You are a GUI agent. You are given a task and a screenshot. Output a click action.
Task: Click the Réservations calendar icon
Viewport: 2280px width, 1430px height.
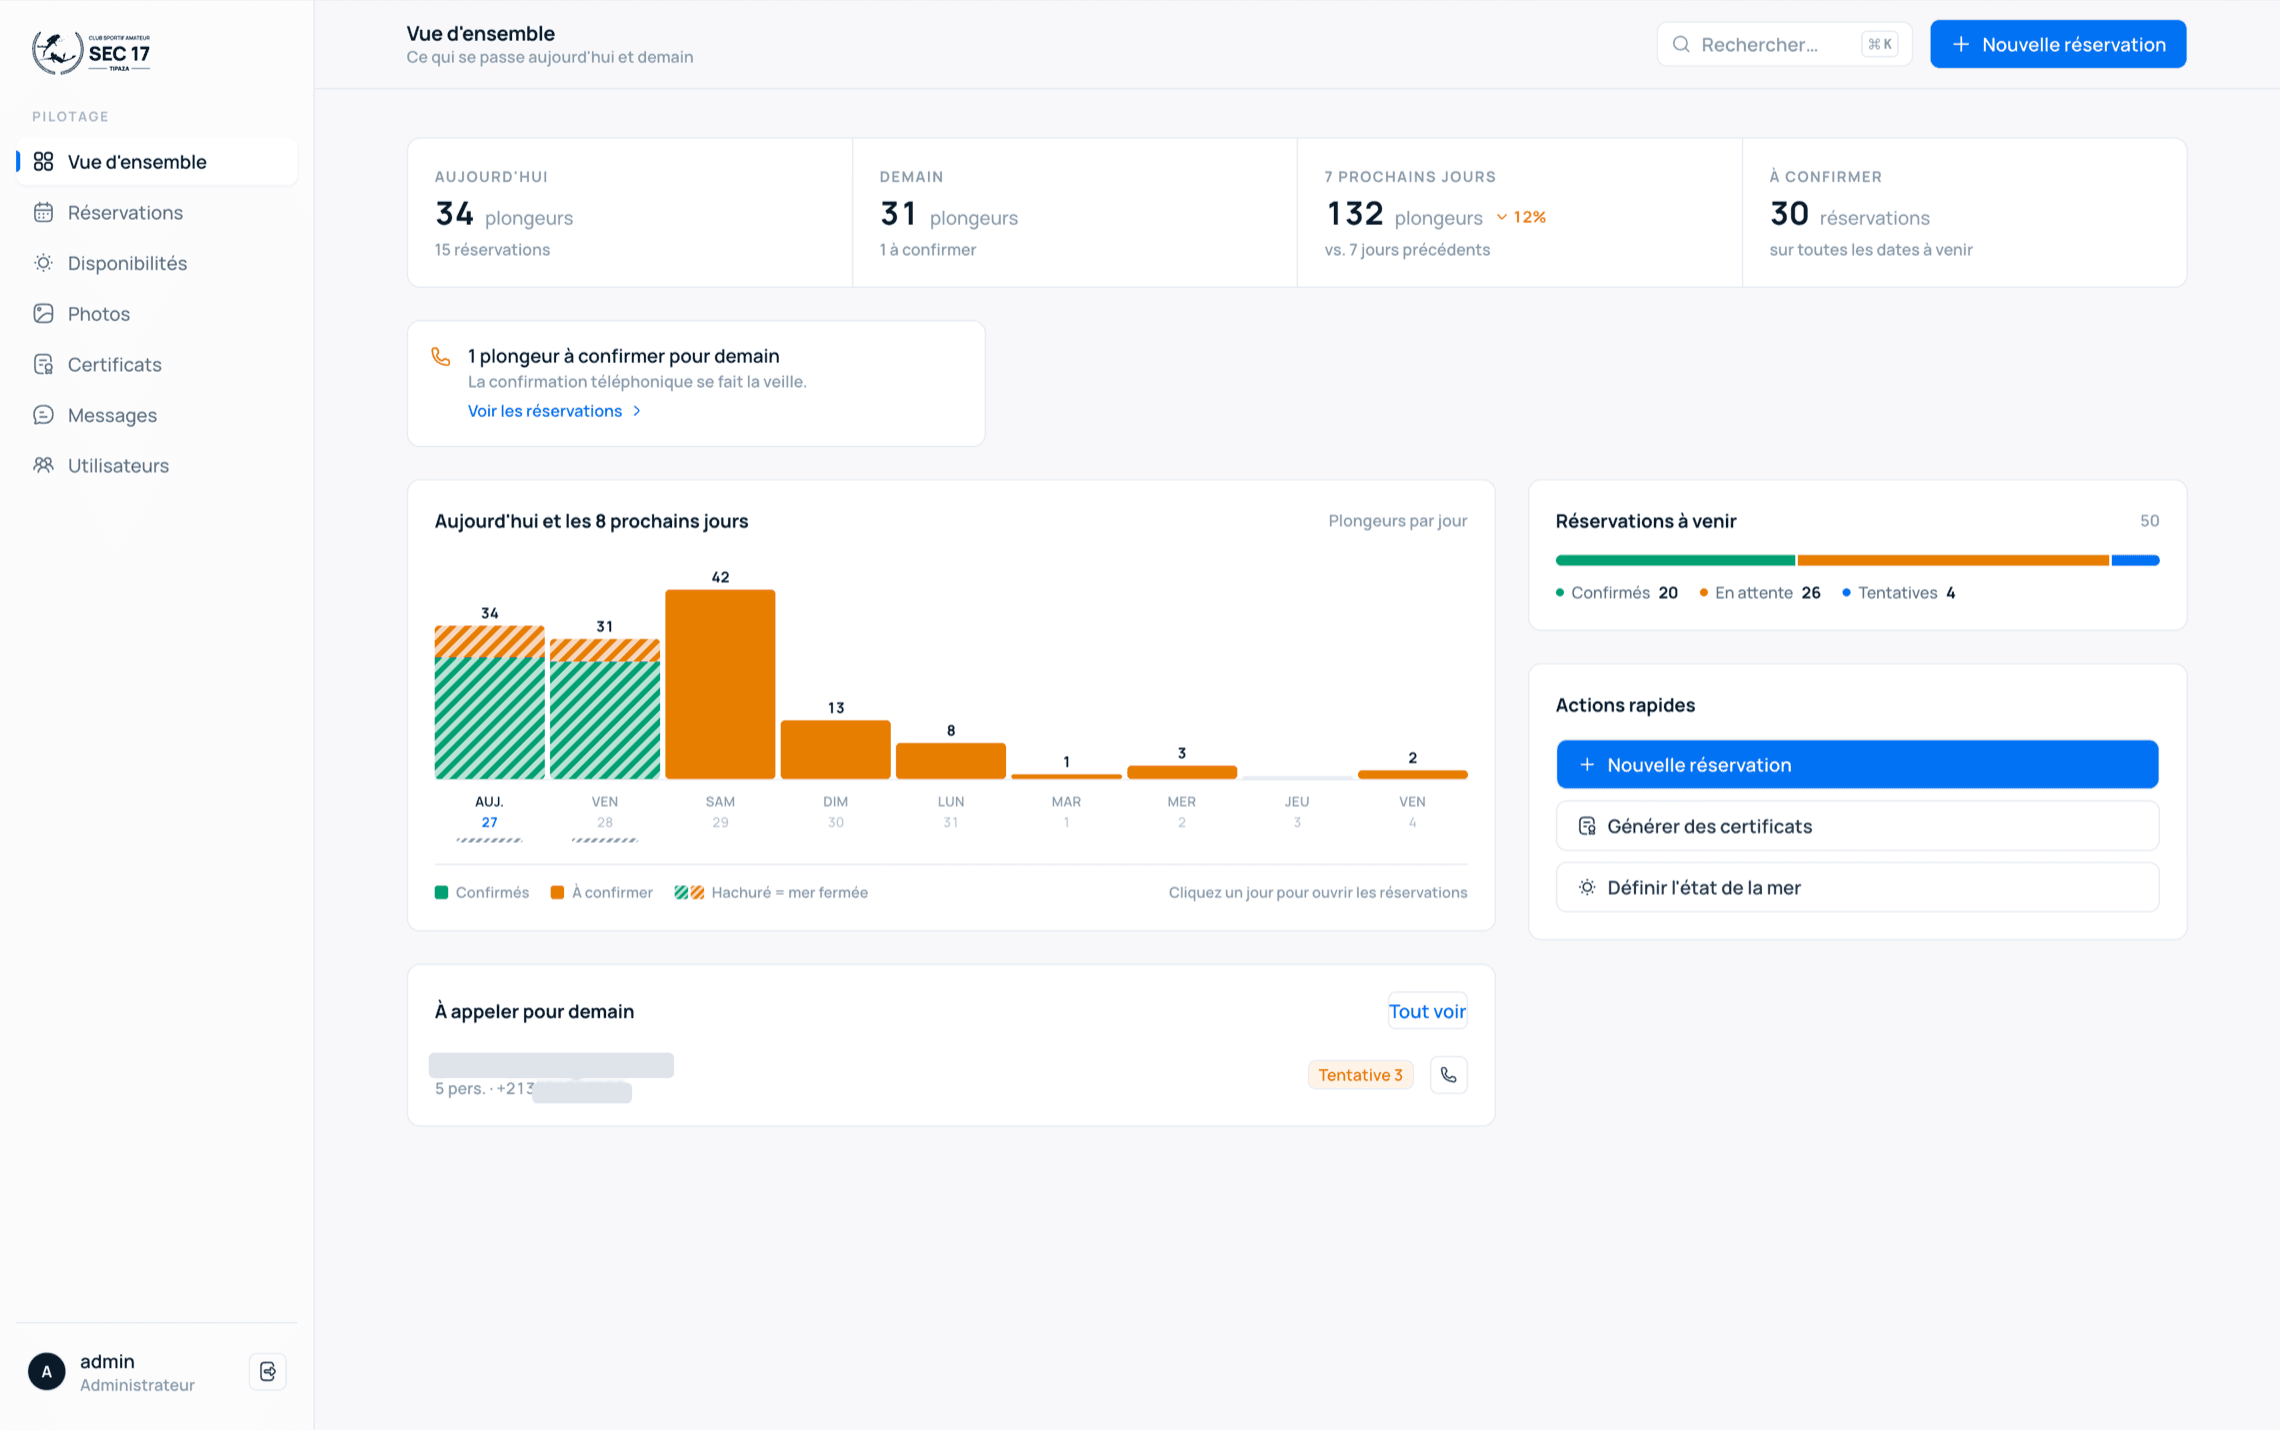43,212
